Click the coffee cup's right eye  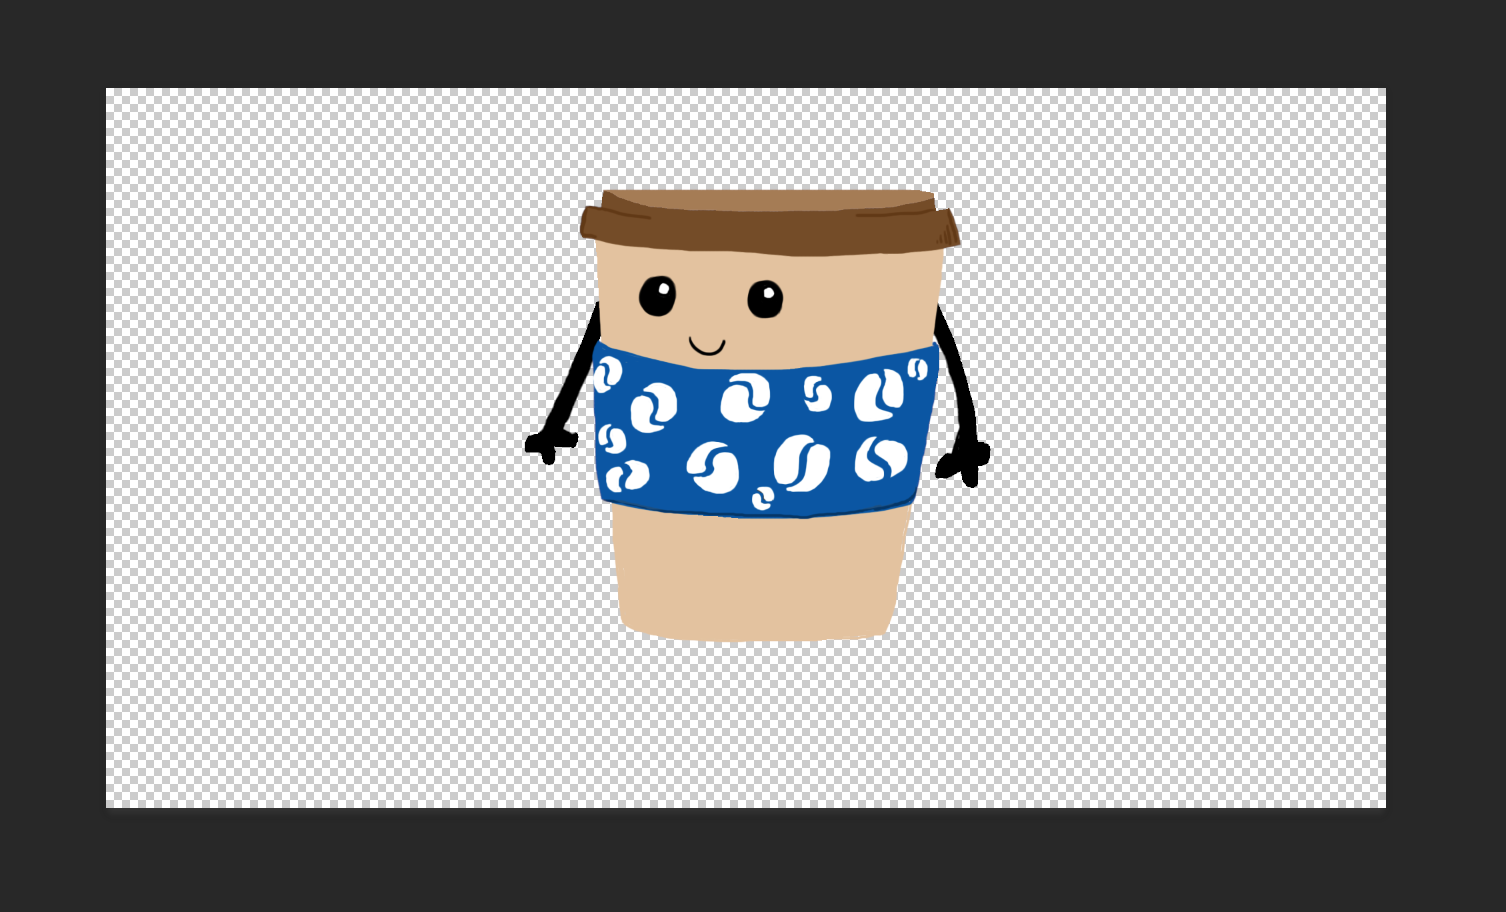(x=765, y=299)
